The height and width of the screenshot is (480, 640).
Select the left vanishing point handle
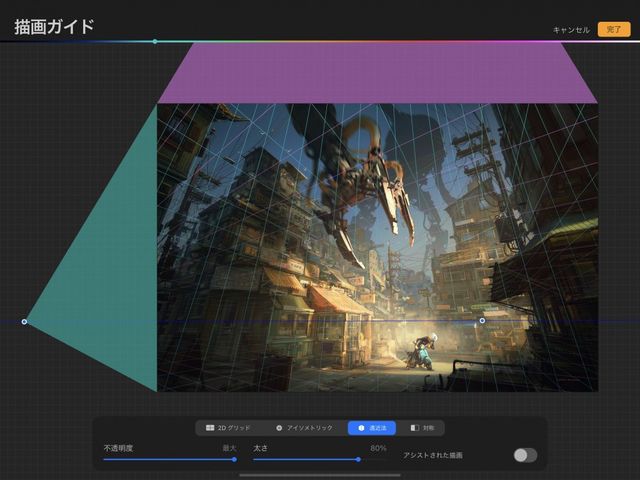pyautogui.click(x=25, y=321)
